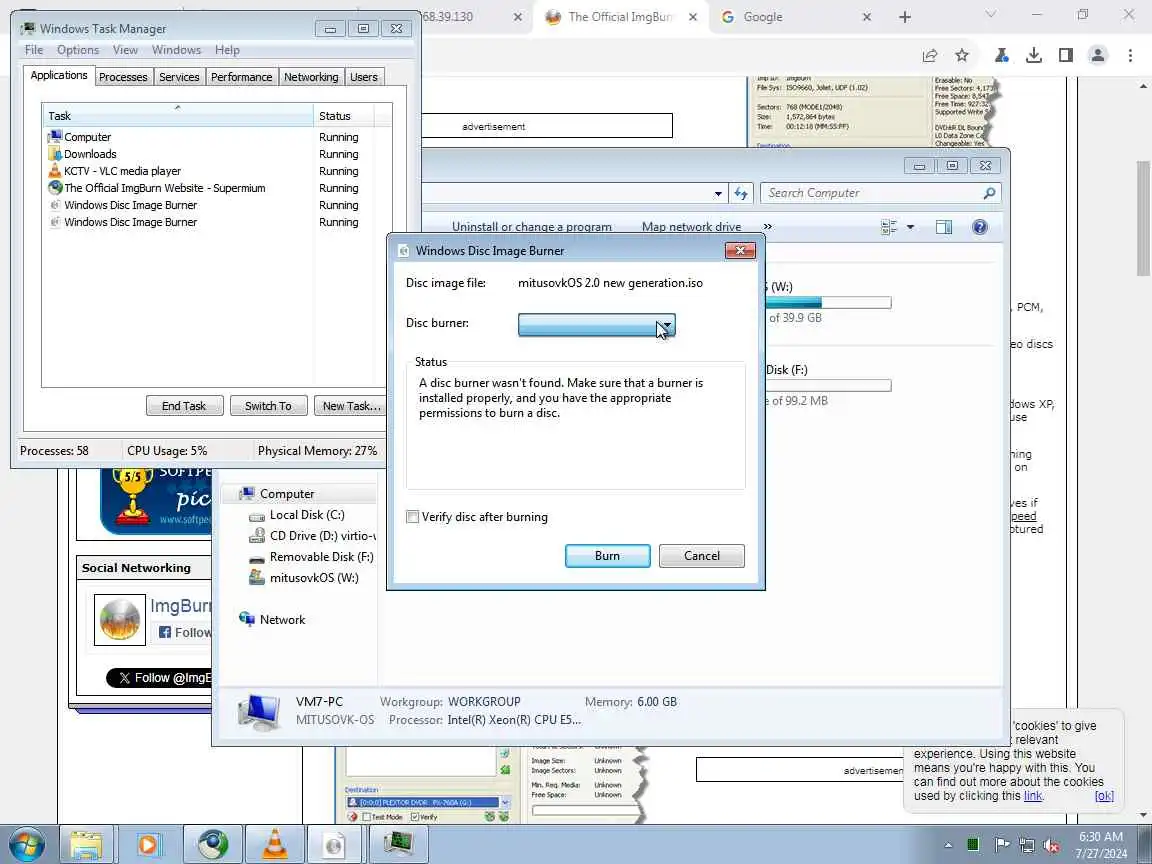Open Windows Media Player taskbar icon
Viewport: 1152px width, 864px height.
pos(148,844)
